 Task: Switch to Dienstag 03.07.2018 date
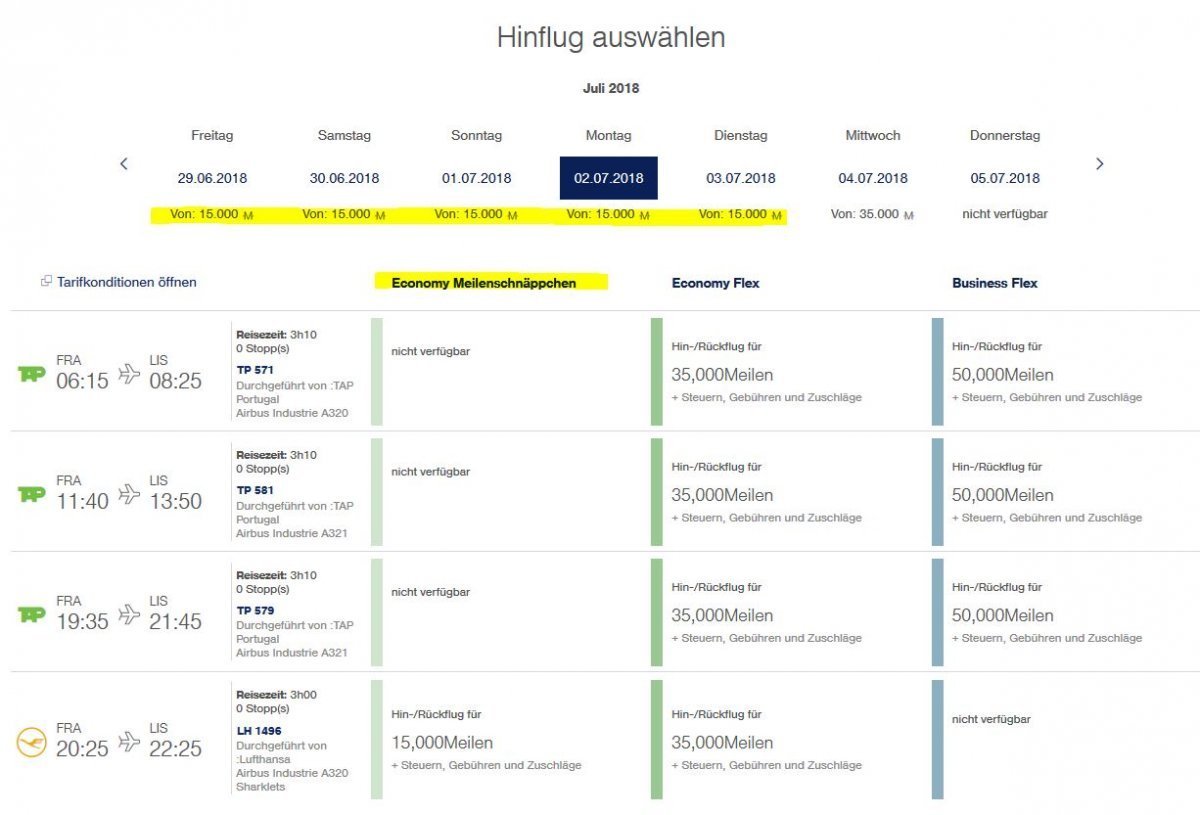[x=740, y=178]
